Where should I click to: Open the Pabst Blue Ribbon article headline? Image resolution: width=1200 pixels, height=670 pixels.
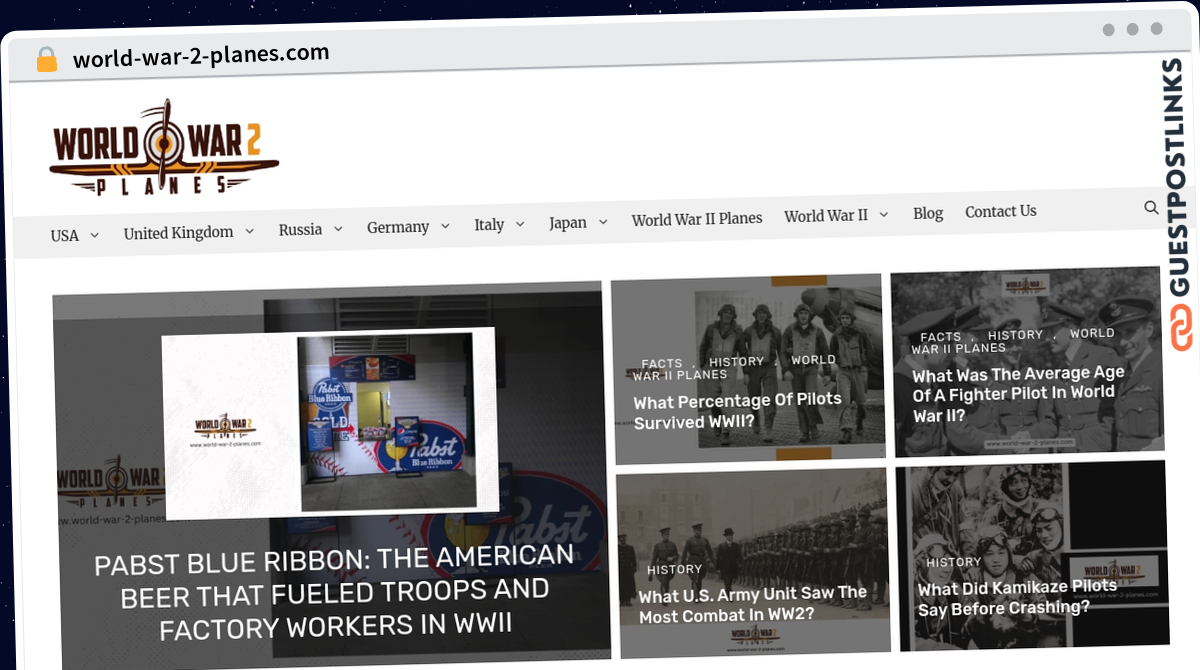(335, 593)
